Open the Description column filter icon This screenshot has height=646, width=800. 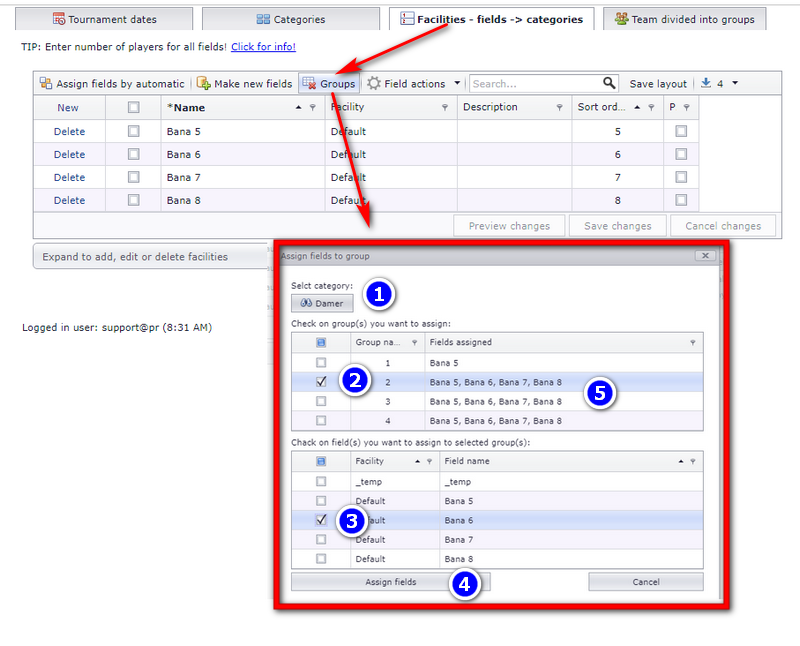[x=560, y=107]
